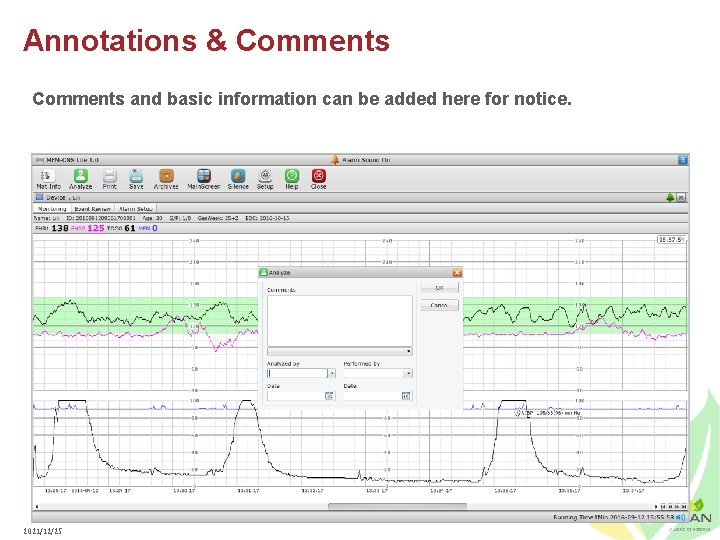Close the Analyze dialog with orange X
Viewport: 720px width, 540px height.
point(457,273)
